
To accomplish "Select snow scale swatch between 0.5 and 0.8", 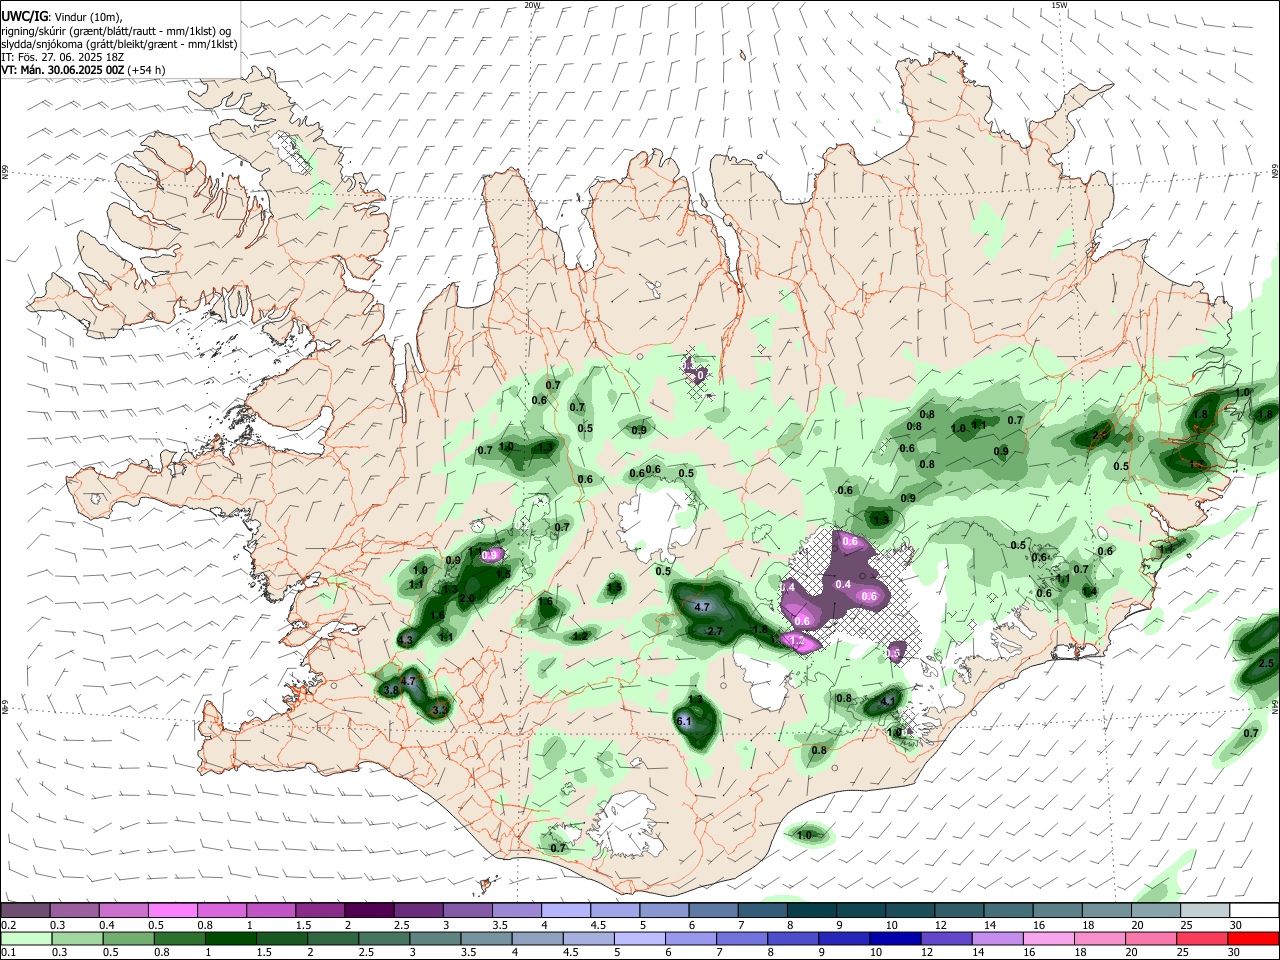I will pos(172,910).
